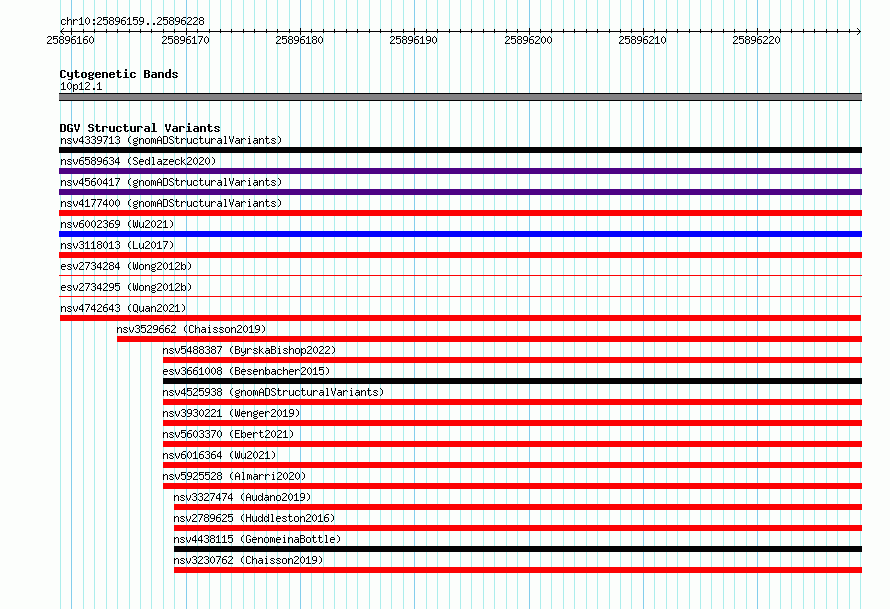
Task: Open nsv4438115 (GenomeinaBottle) variant label
Action: click(x=257, y=539)
